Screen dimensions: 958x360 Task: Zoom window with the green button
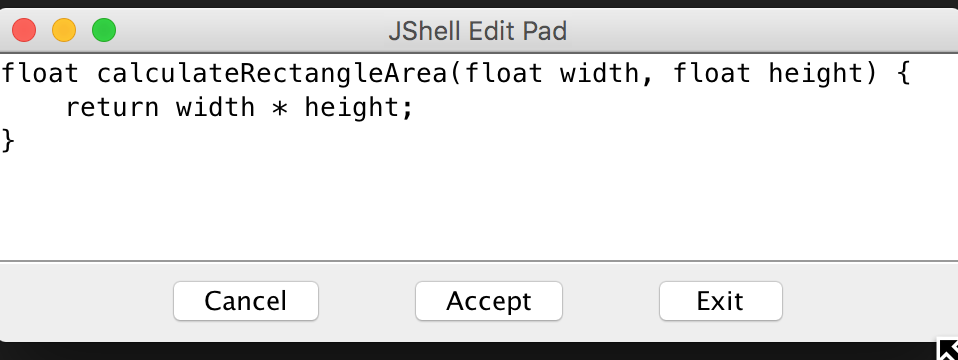(104, 30)
